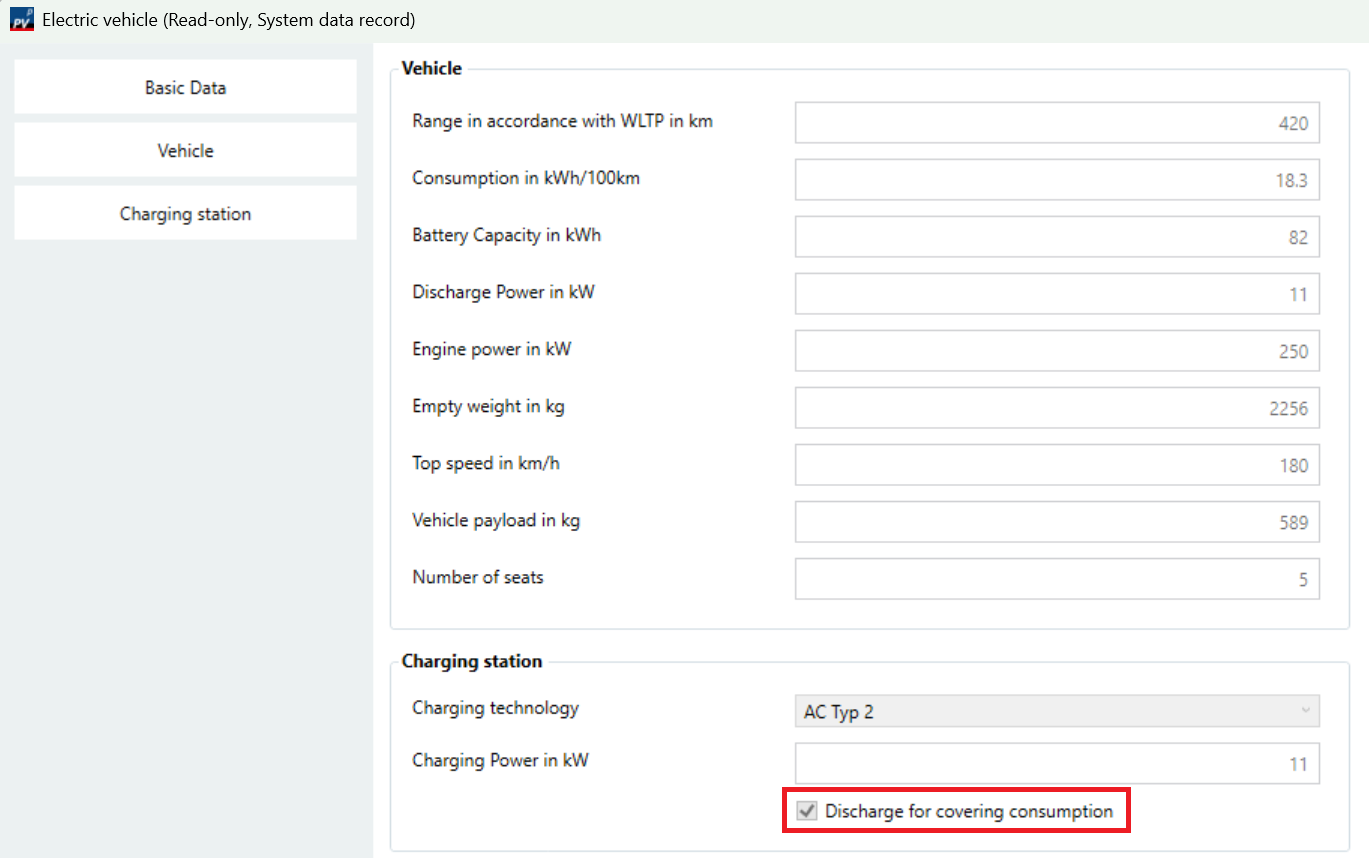Viewport: 1369px width, 858px height.
Task: Click the 'Discharge Power in kW' label
Action: pos(503,292)
